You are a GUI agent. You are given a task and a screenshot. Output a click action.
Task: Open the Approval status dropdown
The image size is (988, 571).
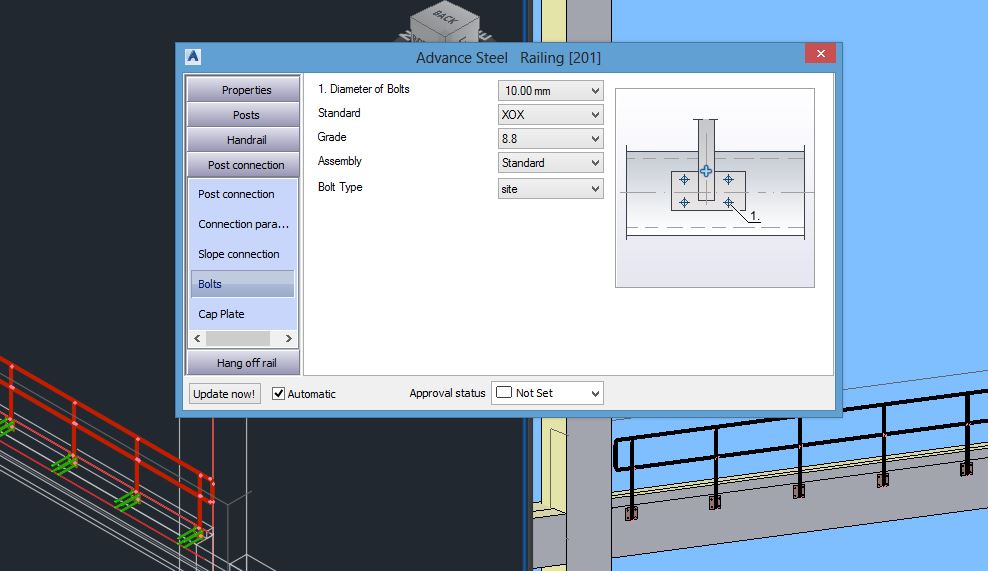pyautogui.click(x=548, y=393)
